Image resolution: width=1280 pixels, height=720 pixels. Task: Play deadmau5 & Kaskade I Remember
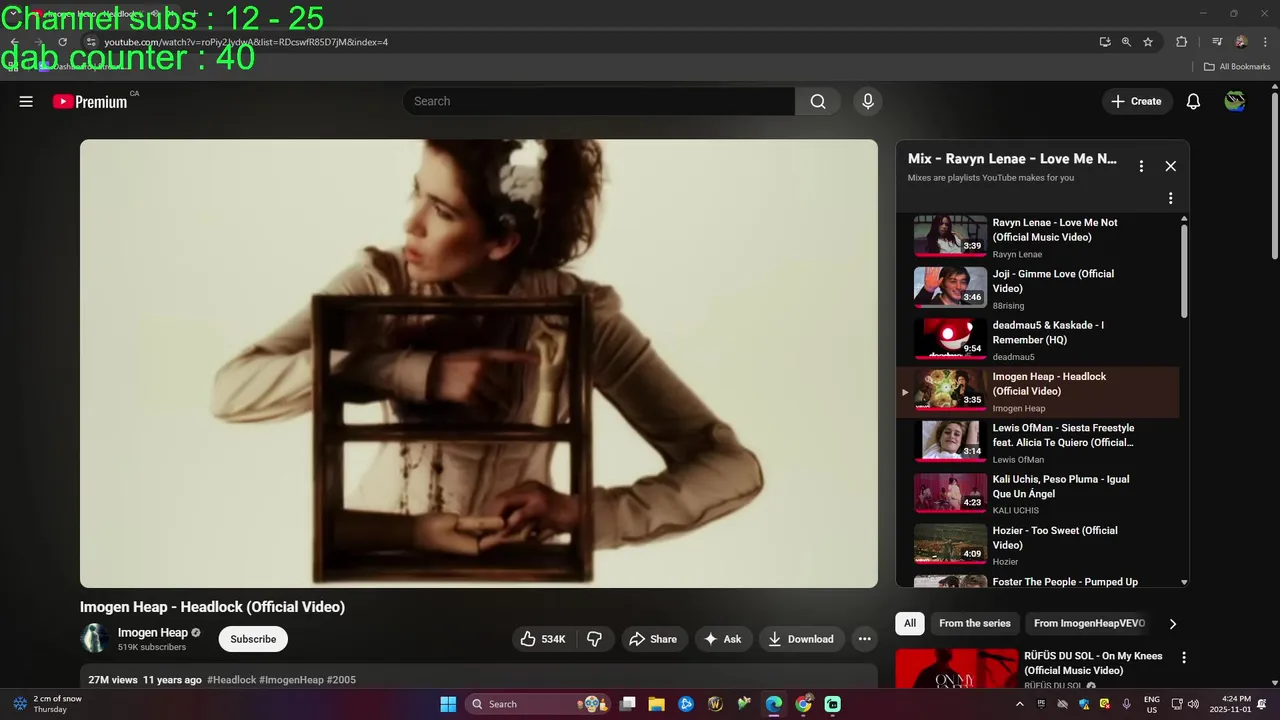pyautogui.click(x=1040, y=340)
